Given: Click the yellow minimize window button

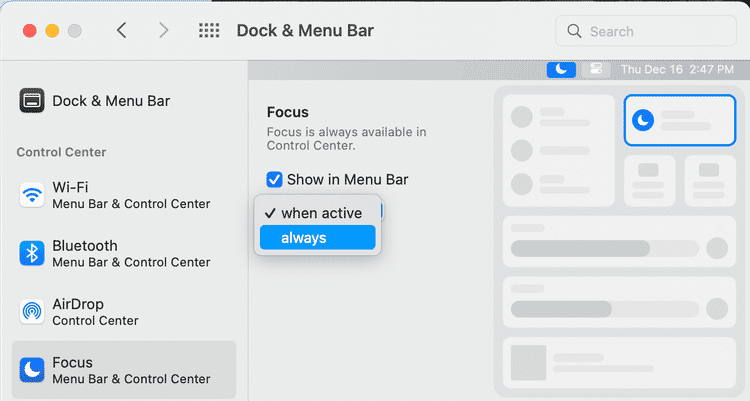Looking at the screenshot, I should 52,31.
